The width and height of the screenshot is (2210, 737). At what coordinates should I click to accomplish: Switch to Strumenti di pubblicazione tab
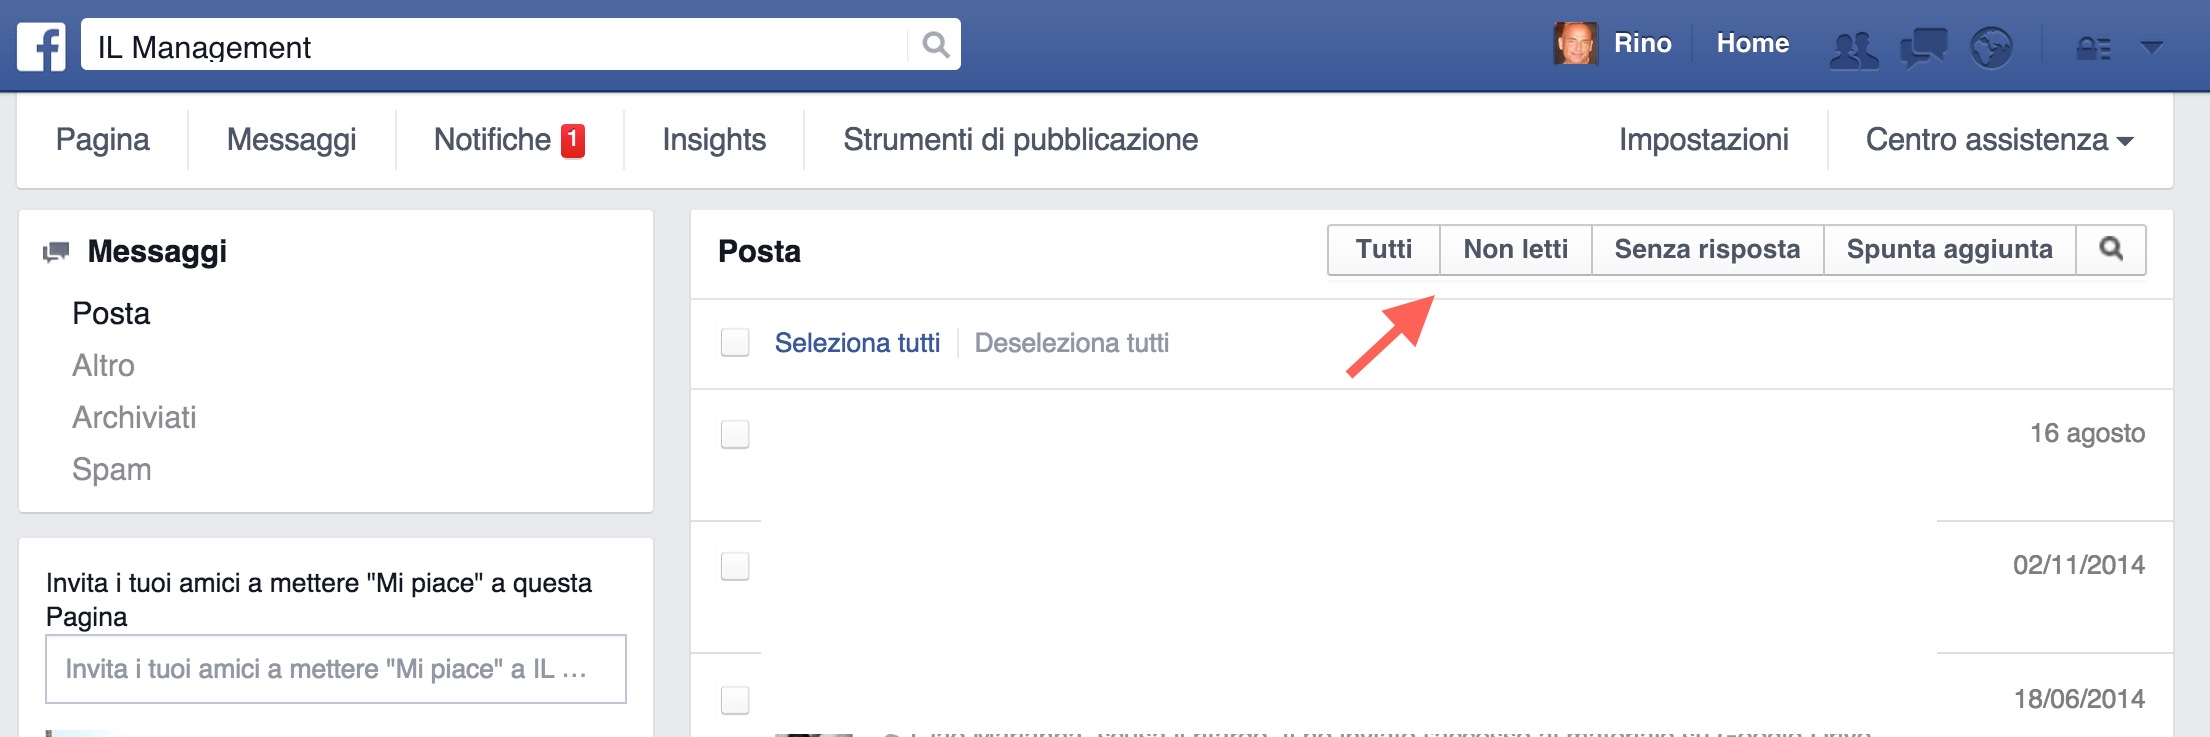click(x=1020, y=140)
